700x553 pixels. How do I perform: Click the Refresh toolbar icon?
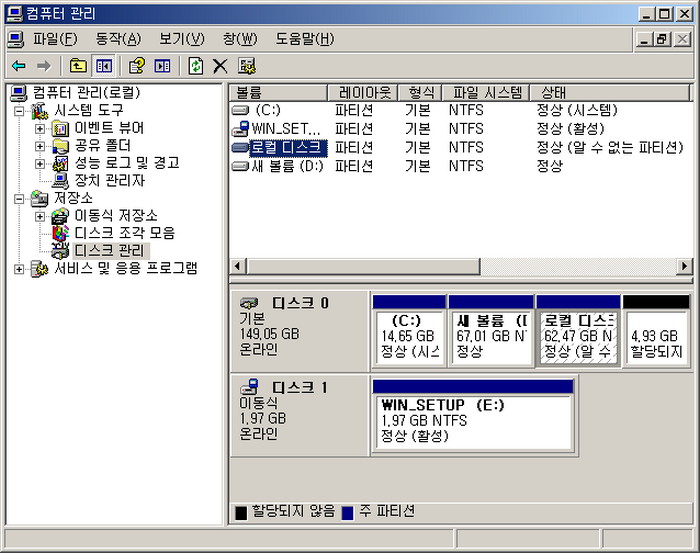click(196, 66)
